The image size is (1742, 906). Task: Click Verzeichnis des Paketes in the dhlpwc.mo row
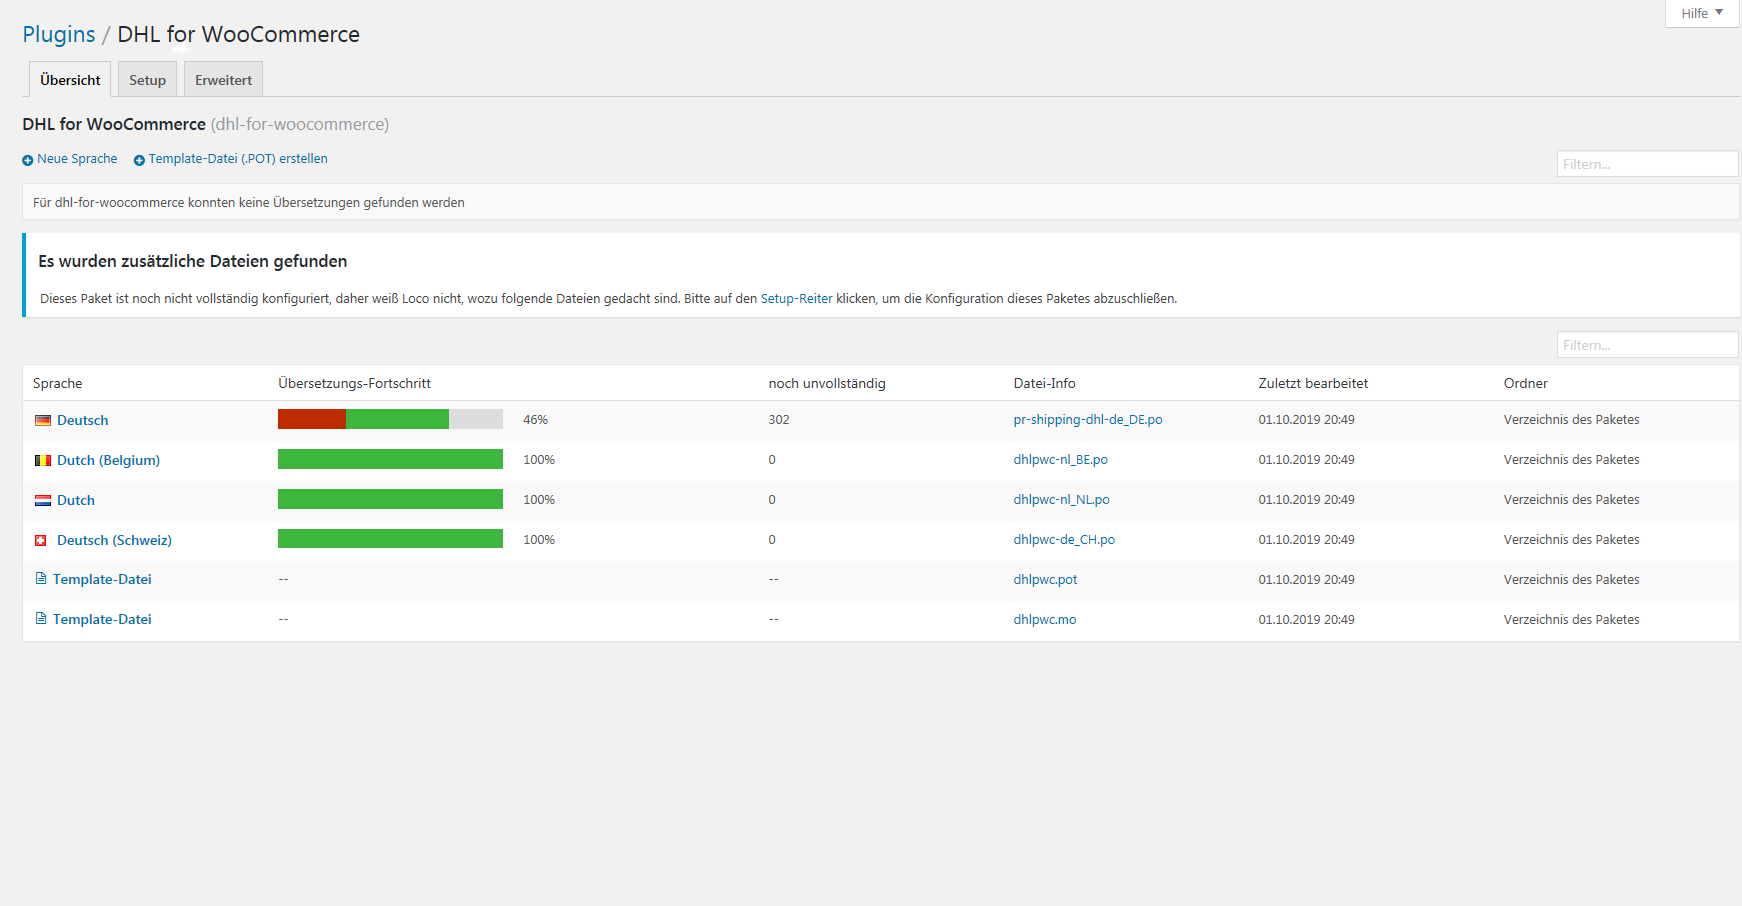pyautogui.click(x=1571, y=620)
